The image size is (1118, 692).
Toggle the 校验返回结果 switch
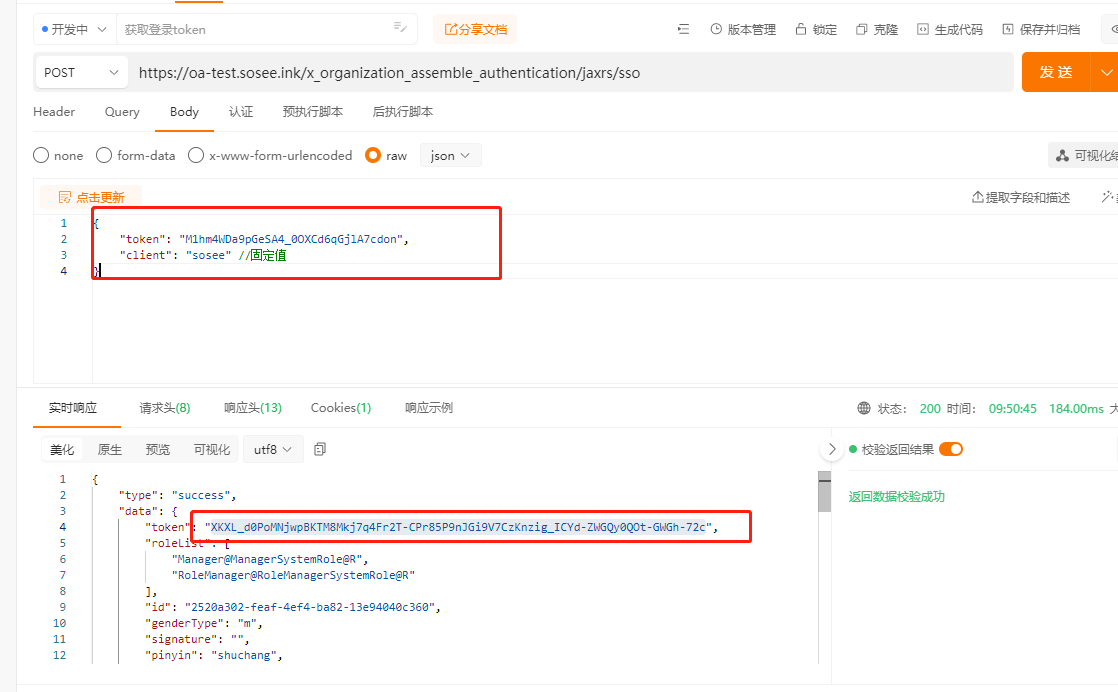(951, 449)
